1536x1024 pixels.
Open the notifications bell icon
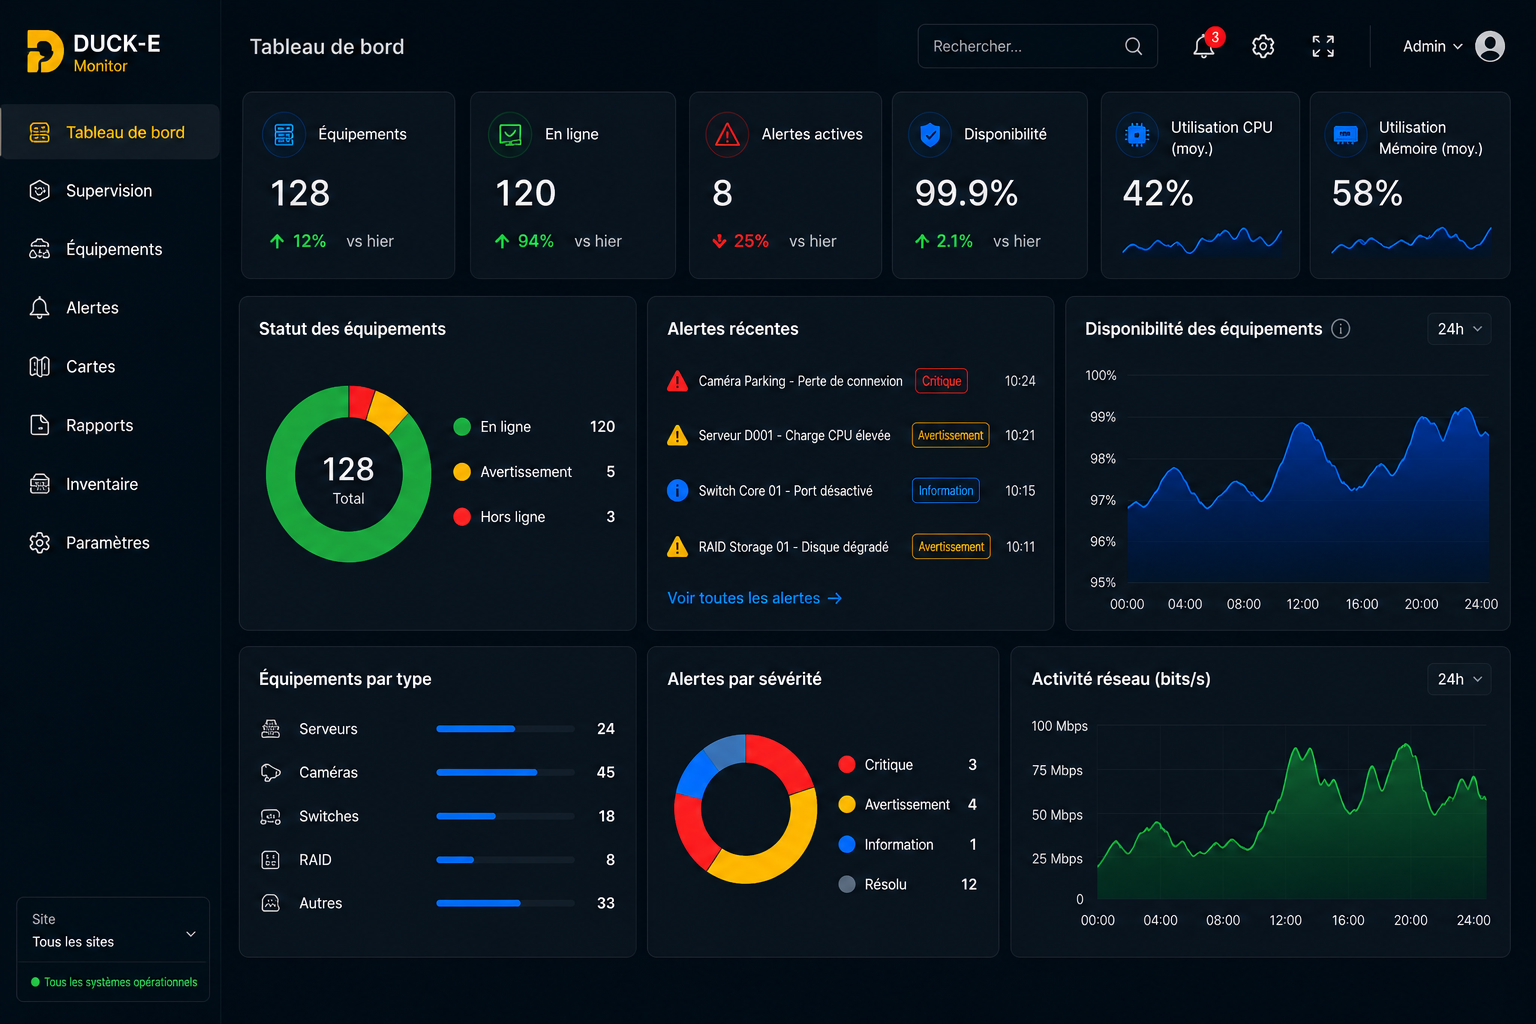pos(1204,46)
